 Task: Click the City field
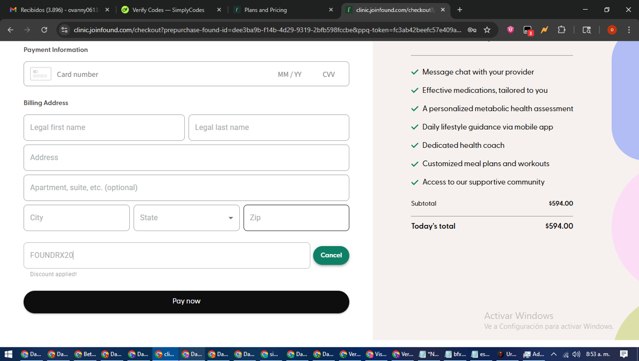77,218
